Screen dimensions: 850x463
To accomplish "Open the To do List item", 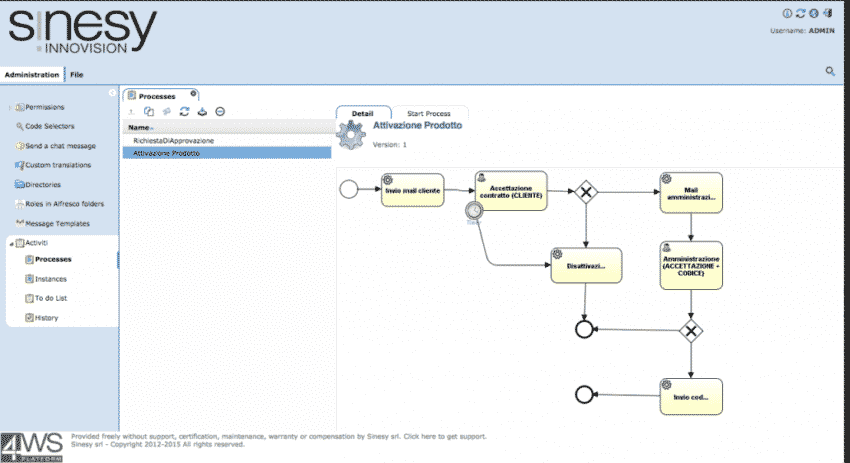I will (52, 298).
